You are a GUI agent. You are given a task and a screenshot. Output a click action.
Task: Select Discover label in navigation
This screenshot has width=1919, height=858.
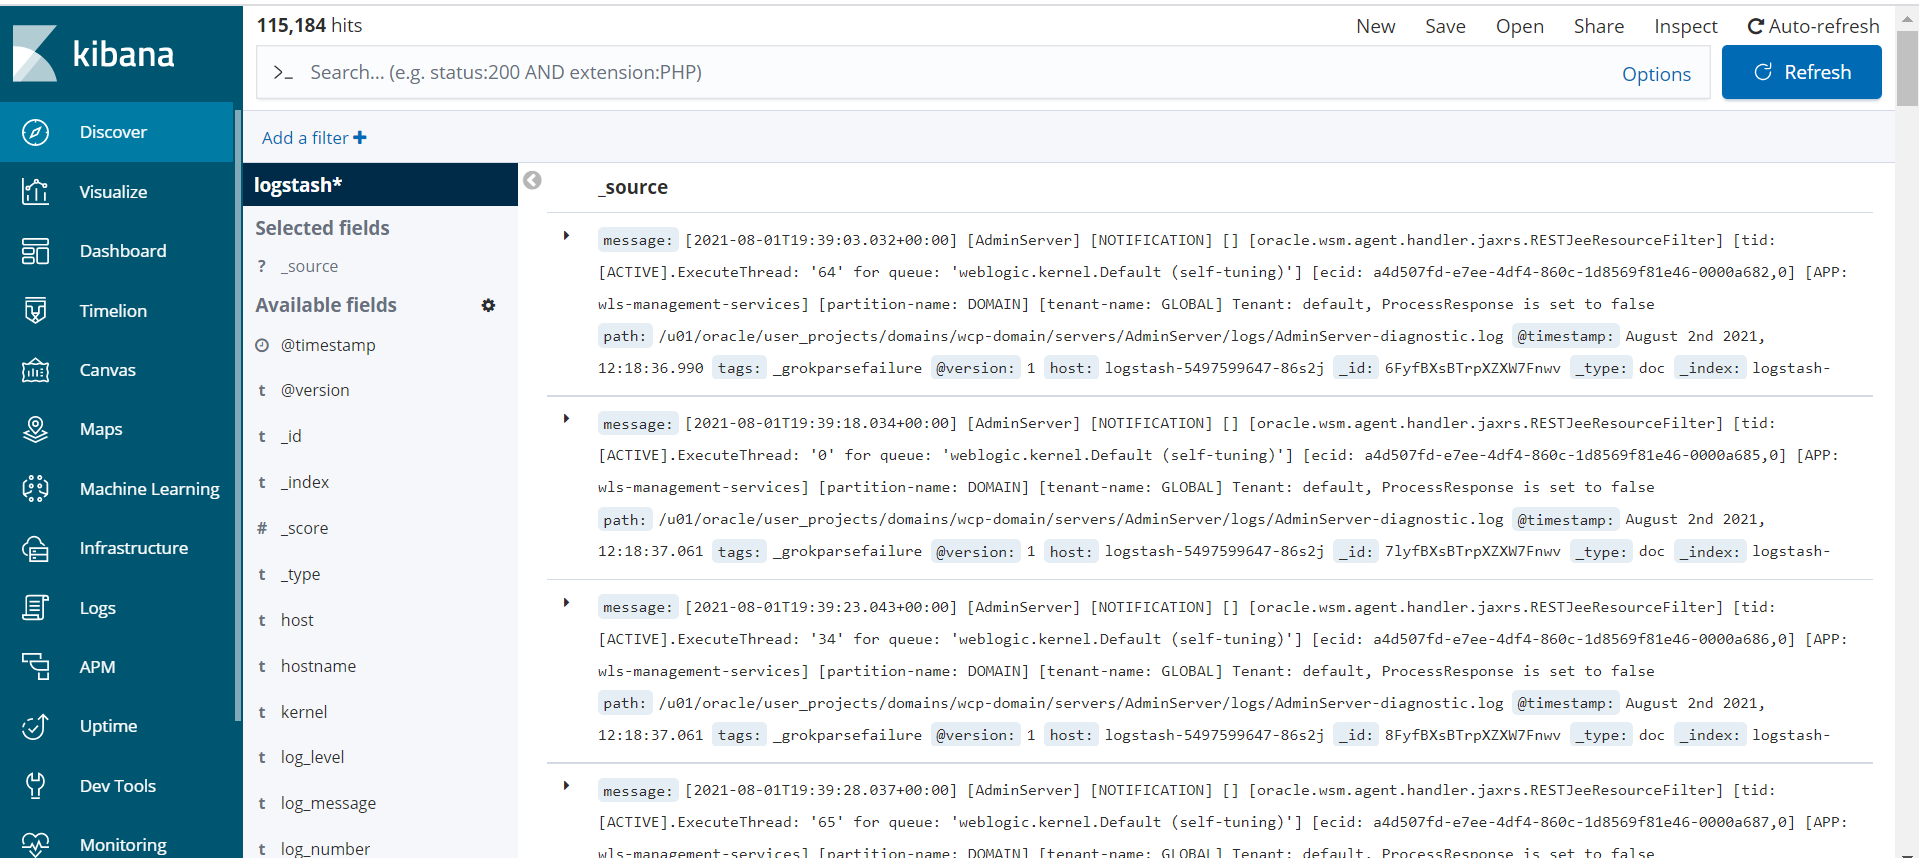(113, 132)
